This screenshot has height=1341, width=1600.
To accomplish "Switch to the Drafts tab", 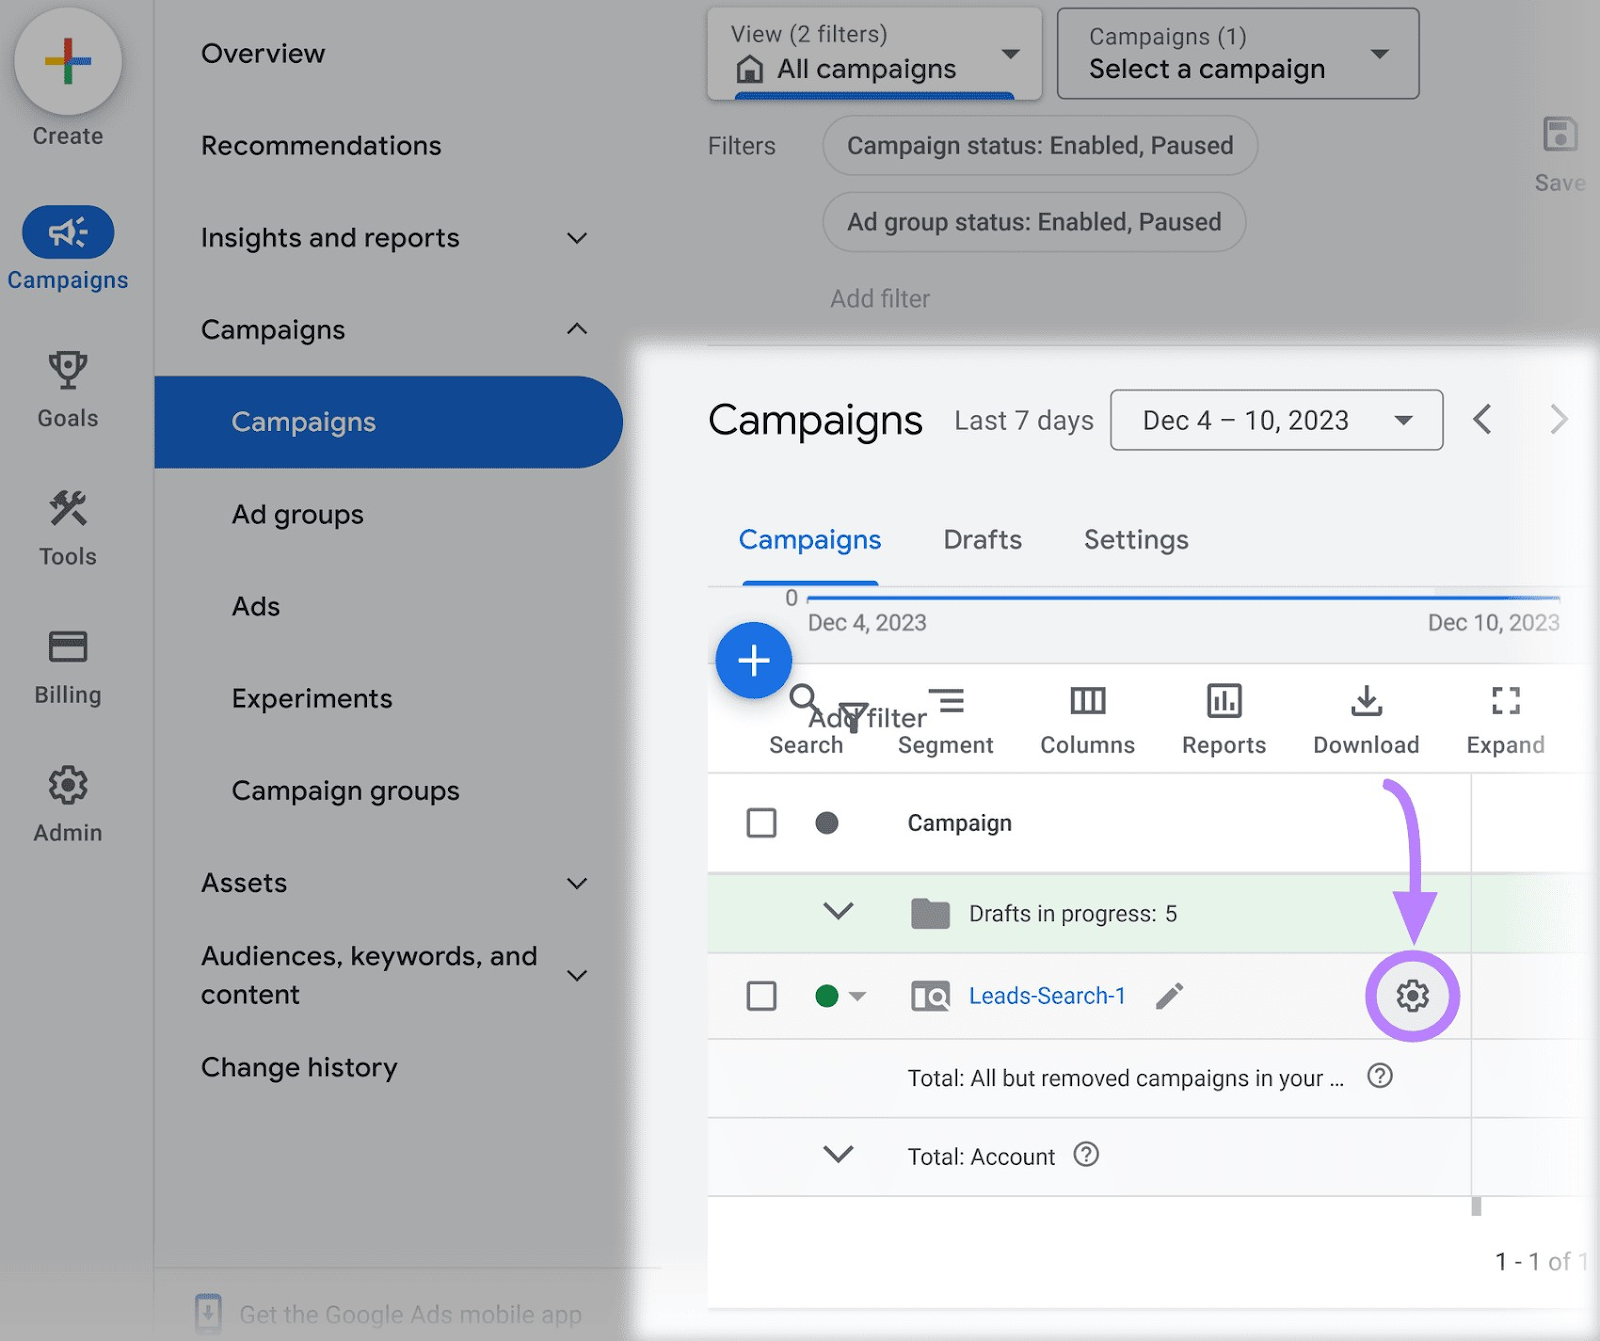I will [982, 540].
